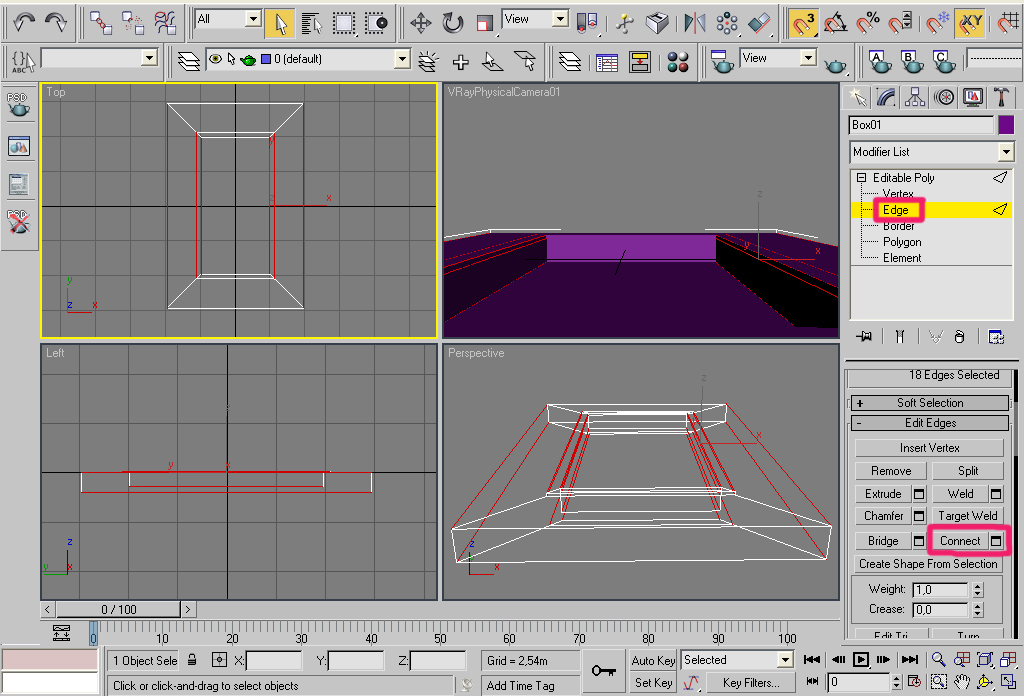Click the Create New Layer icon
This screenshot has width=1024, height=696.
click(x=428, y=61)
